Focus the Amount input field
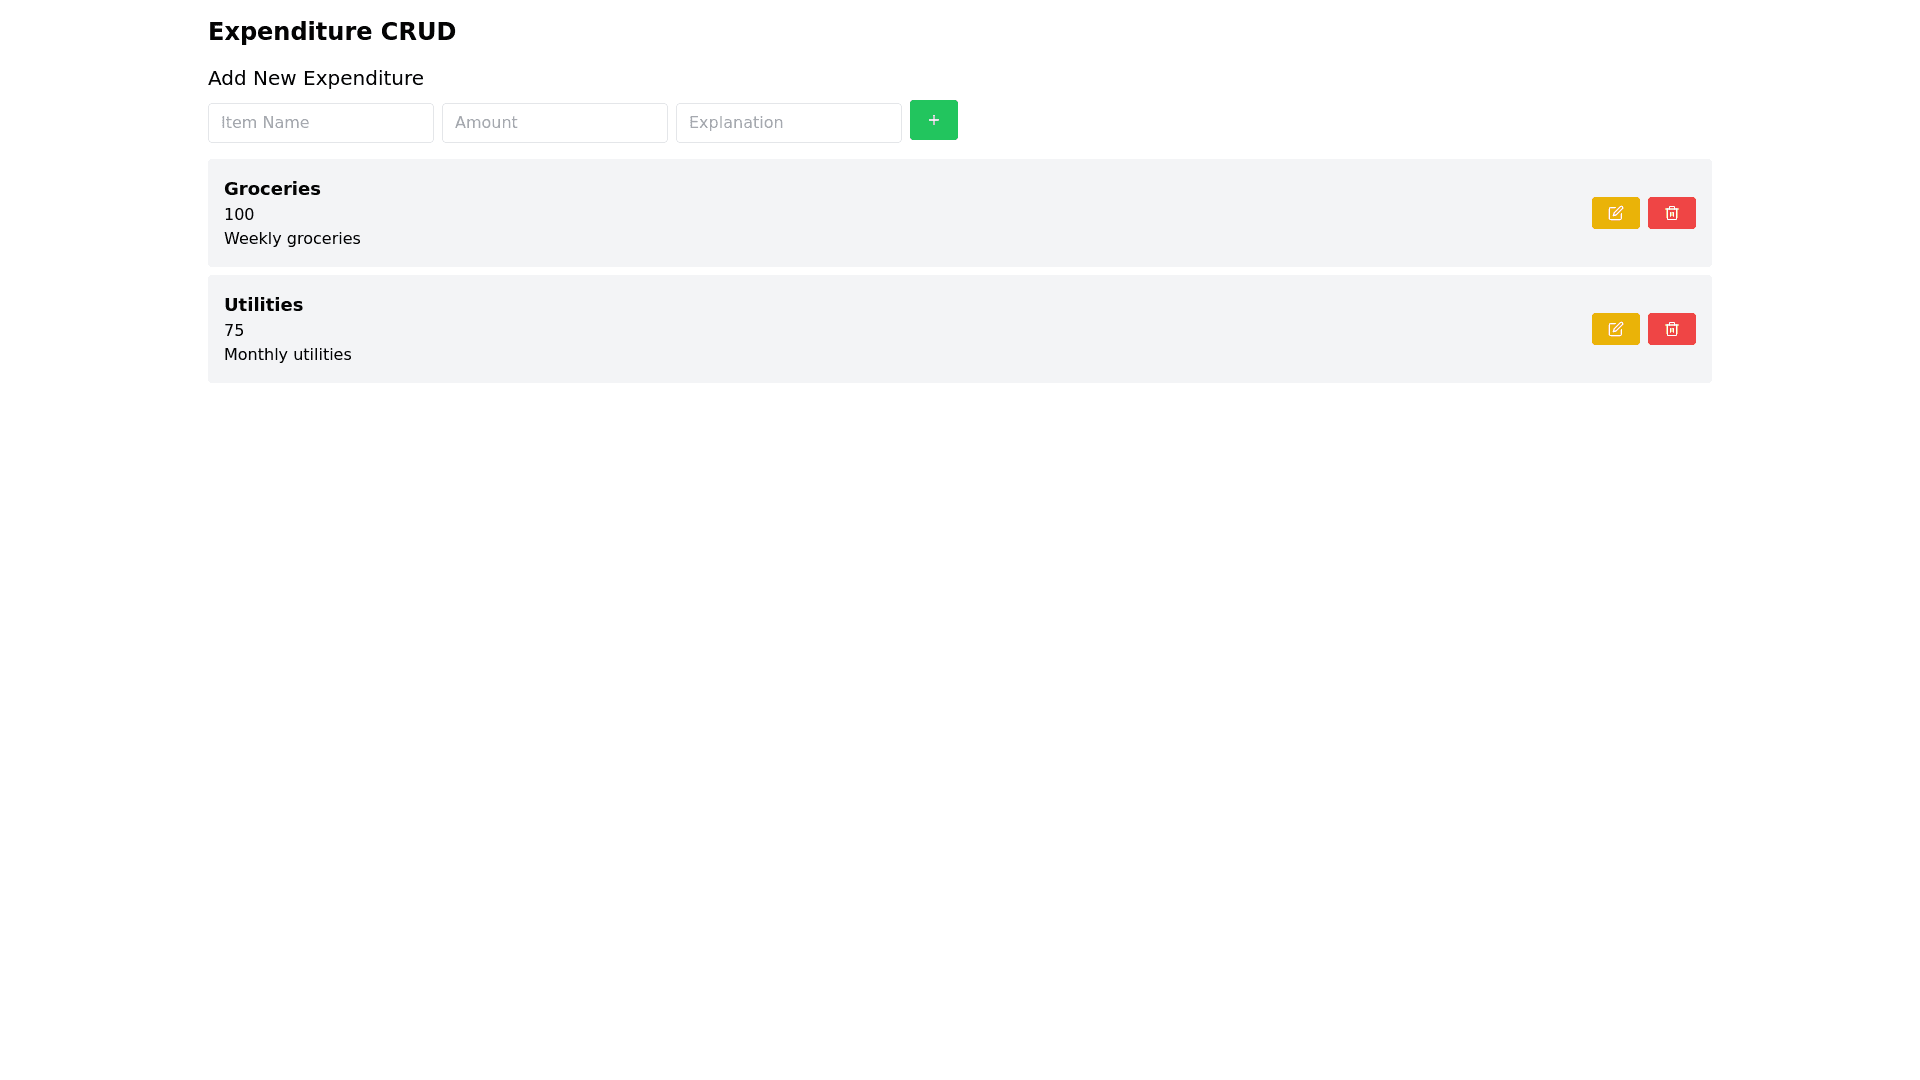 coord(554,123)
